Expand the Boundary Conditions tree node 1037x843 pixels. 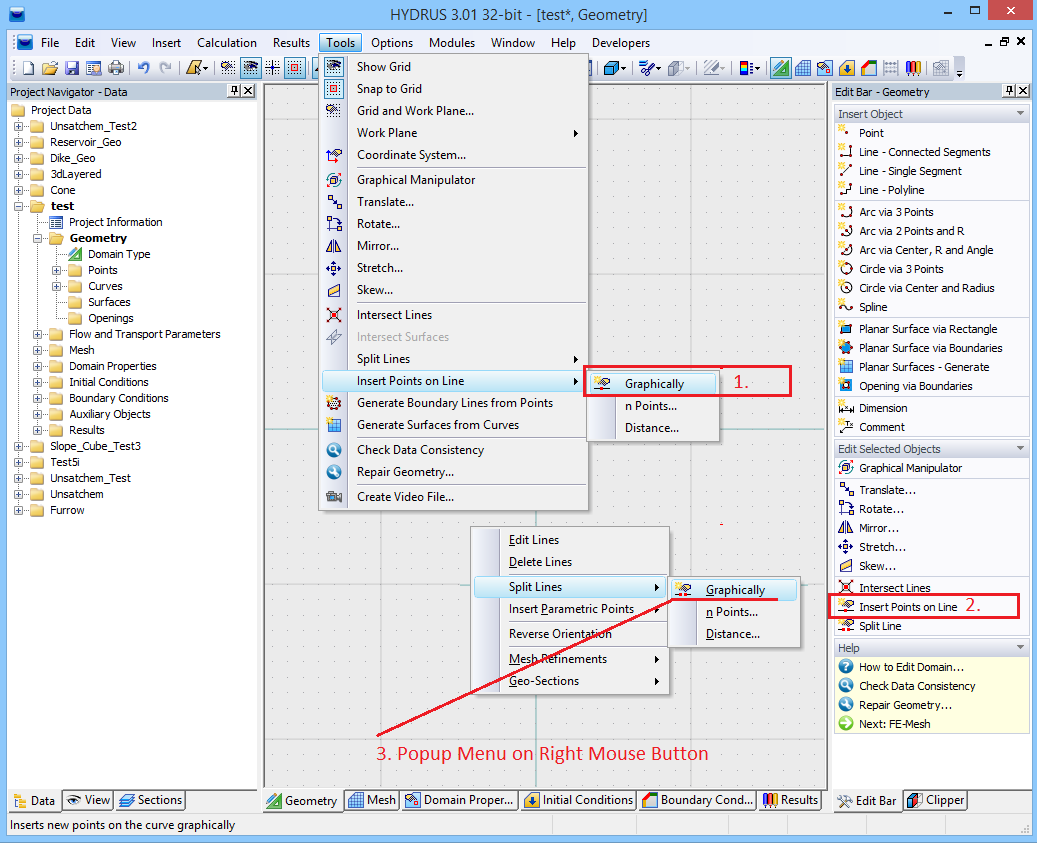click(38, 398)
